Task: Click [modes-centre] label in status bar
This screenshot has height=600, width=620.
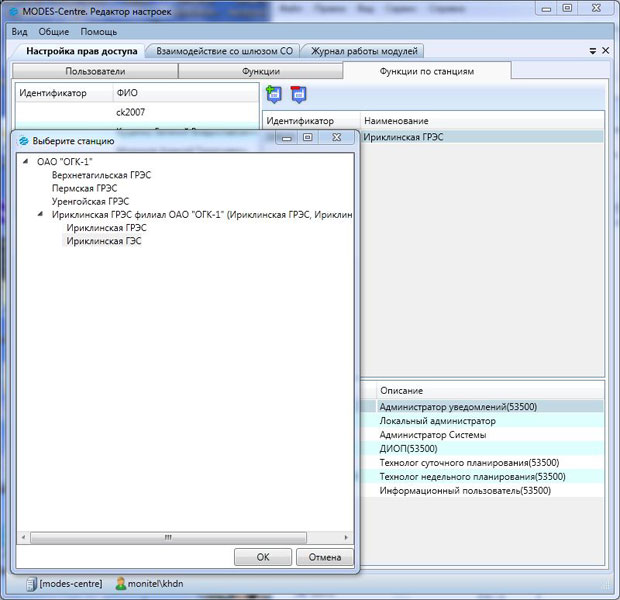Action: (x=70, y=584)
